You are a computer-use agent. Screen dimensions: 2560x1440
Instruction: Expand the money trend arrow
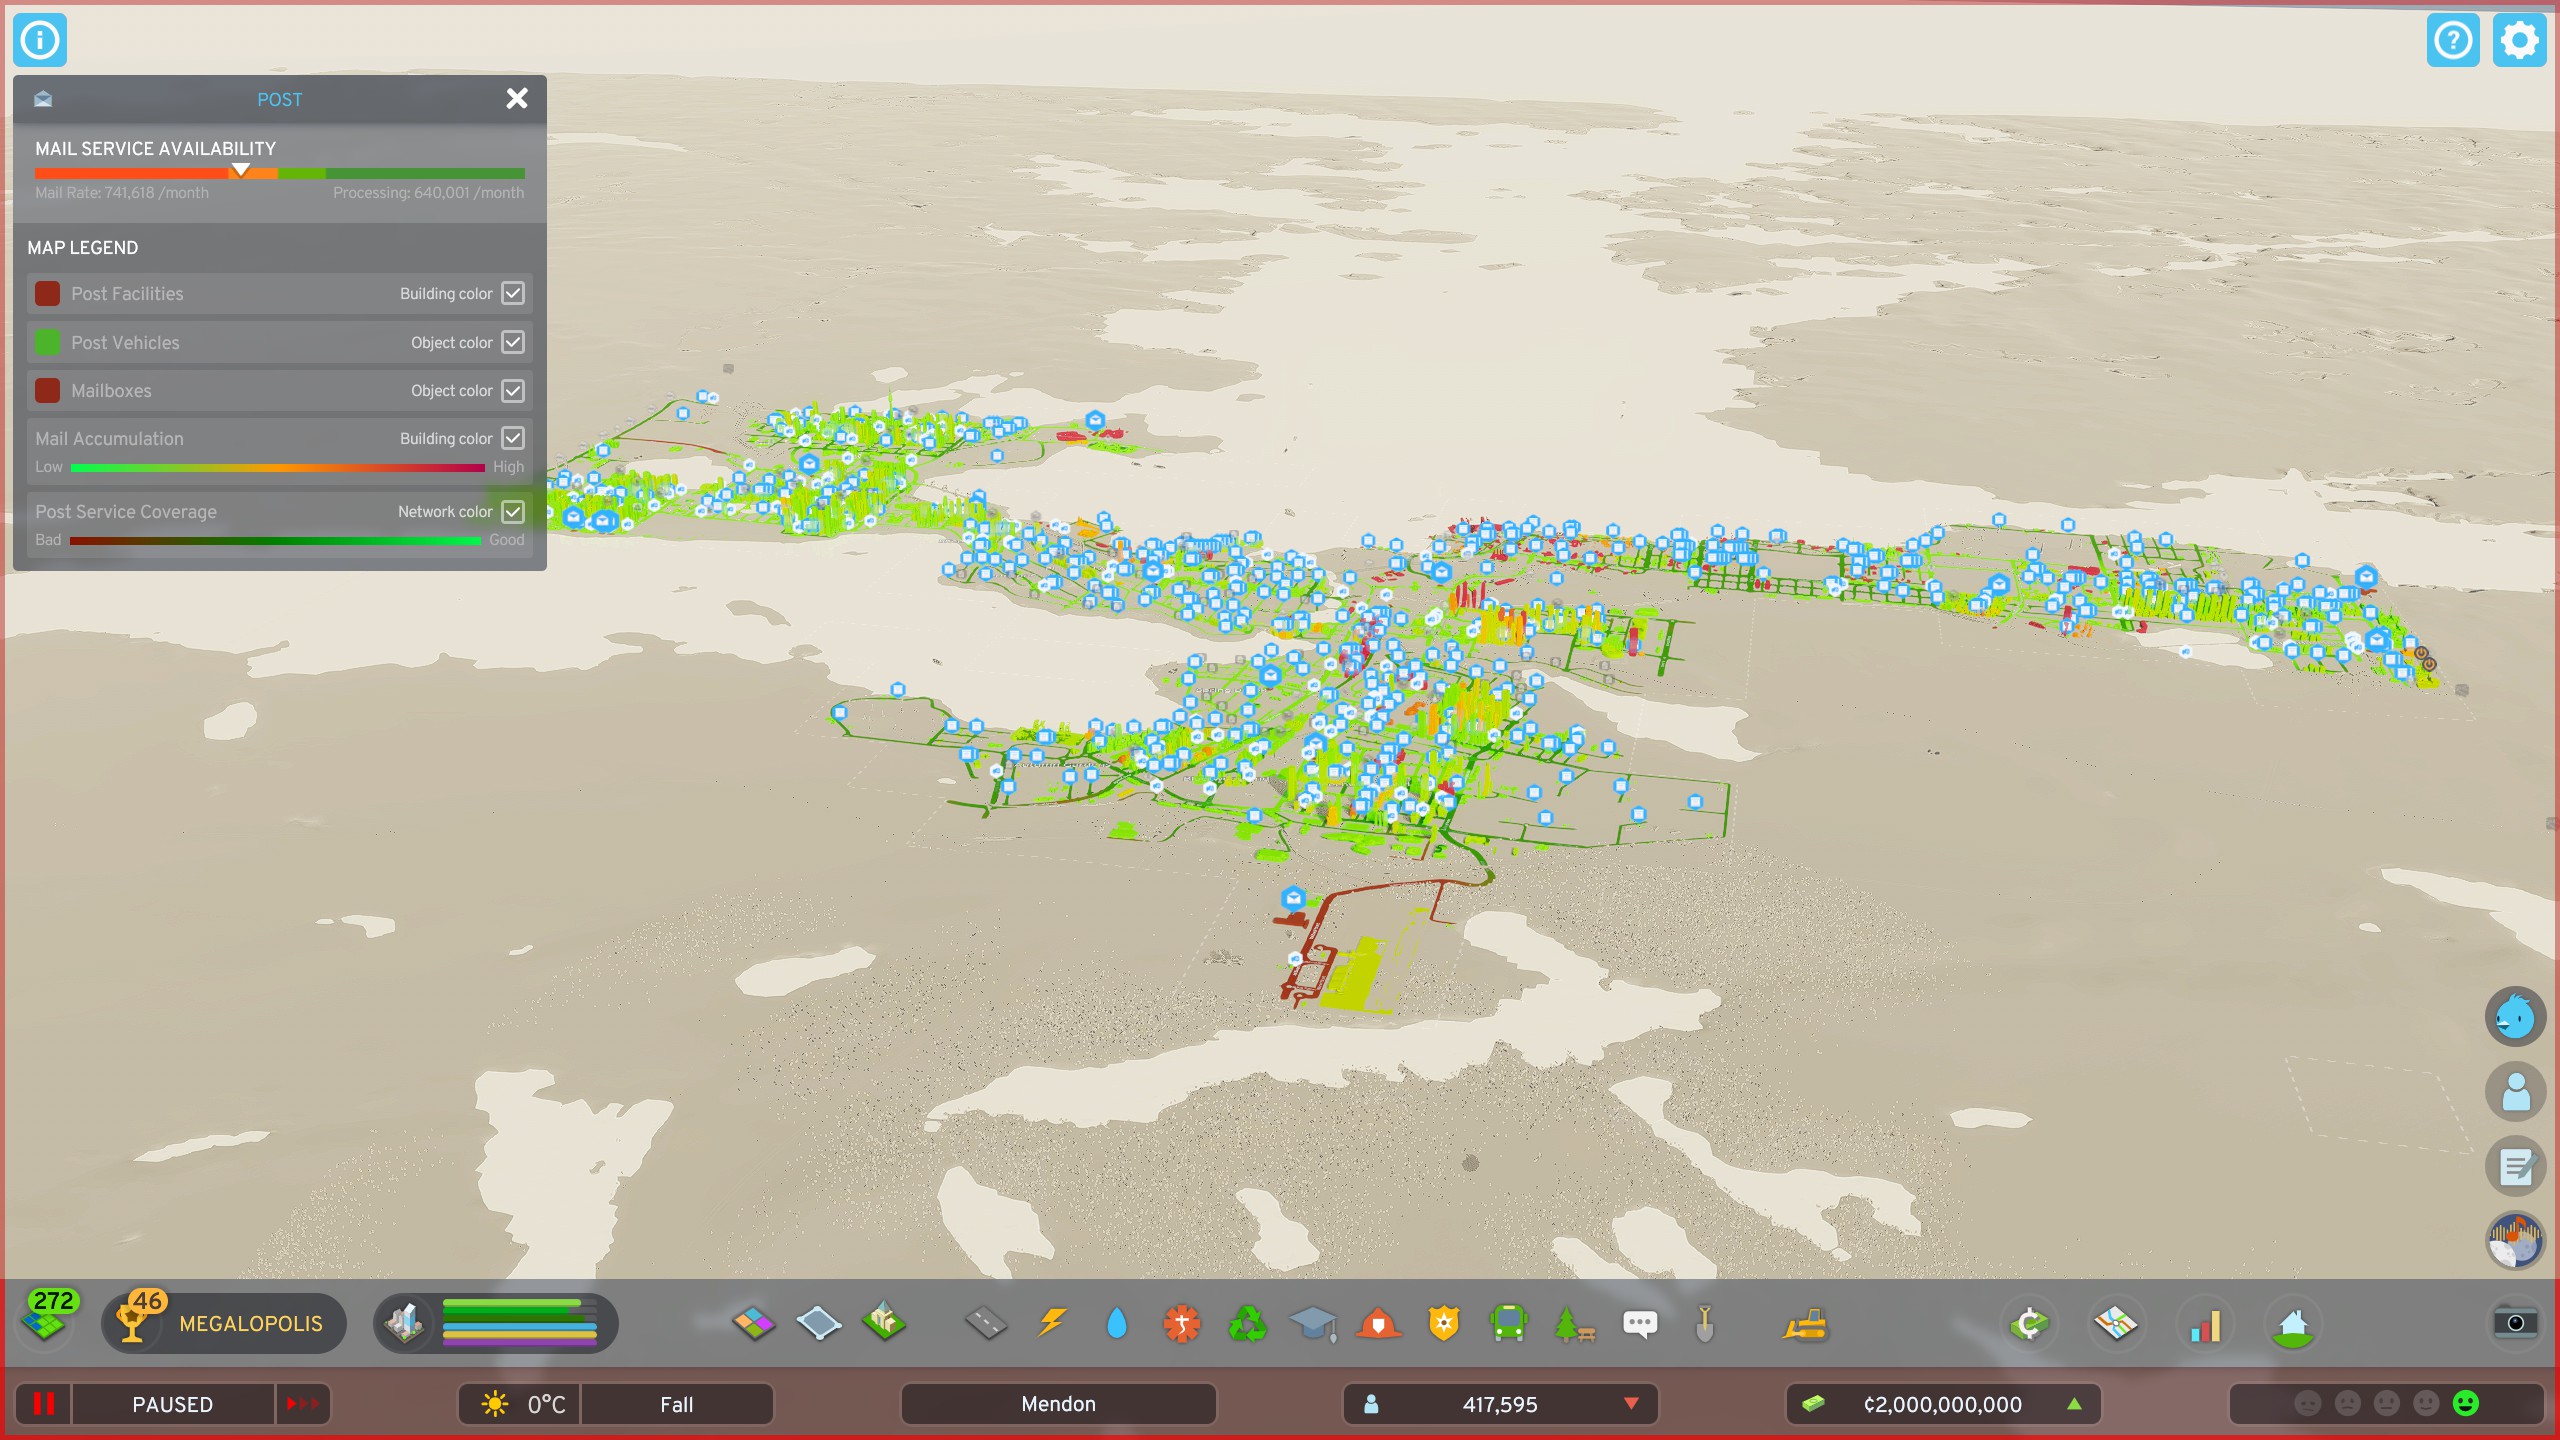tap(2074, 1403)
